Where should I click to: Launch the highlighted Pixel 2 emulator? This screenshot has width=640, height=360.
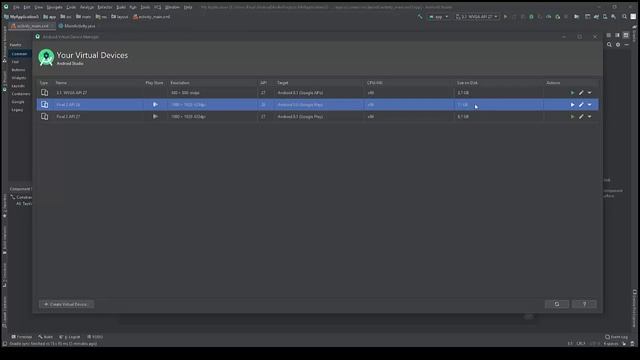pyautogui.click(x=572, y=104)
